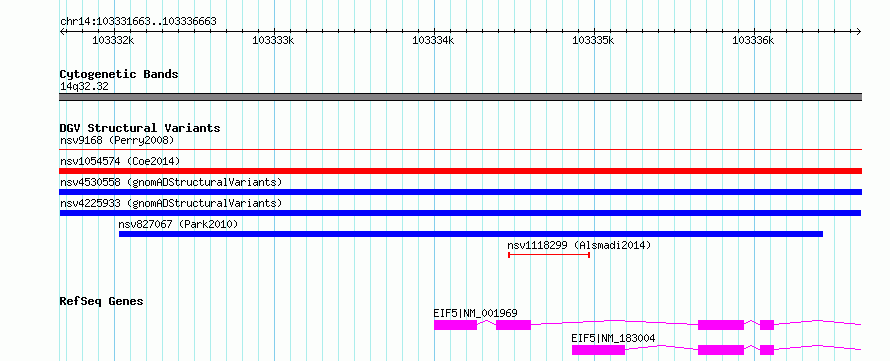Select first exon of EIF5|NM_001969 transcript

[456, 325]
